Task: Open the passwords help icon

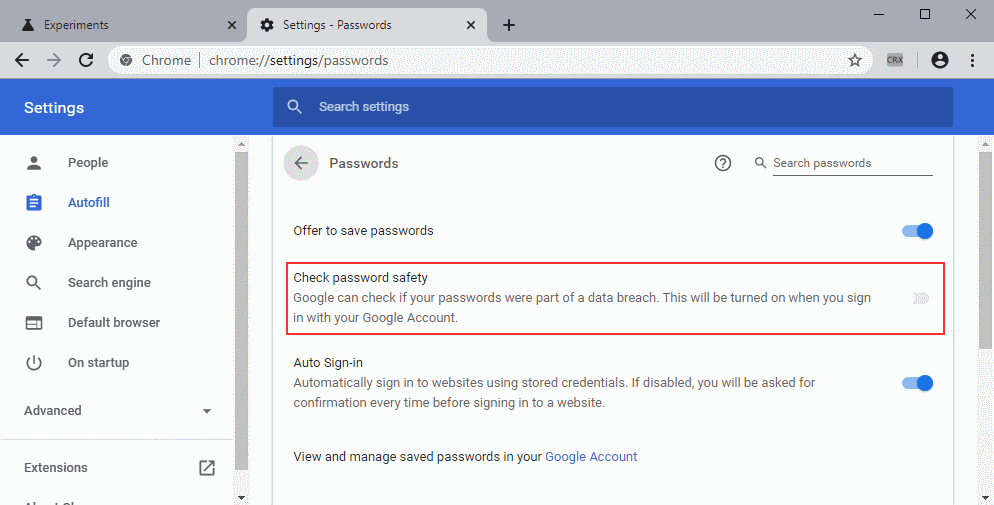Action: point(723,163)
